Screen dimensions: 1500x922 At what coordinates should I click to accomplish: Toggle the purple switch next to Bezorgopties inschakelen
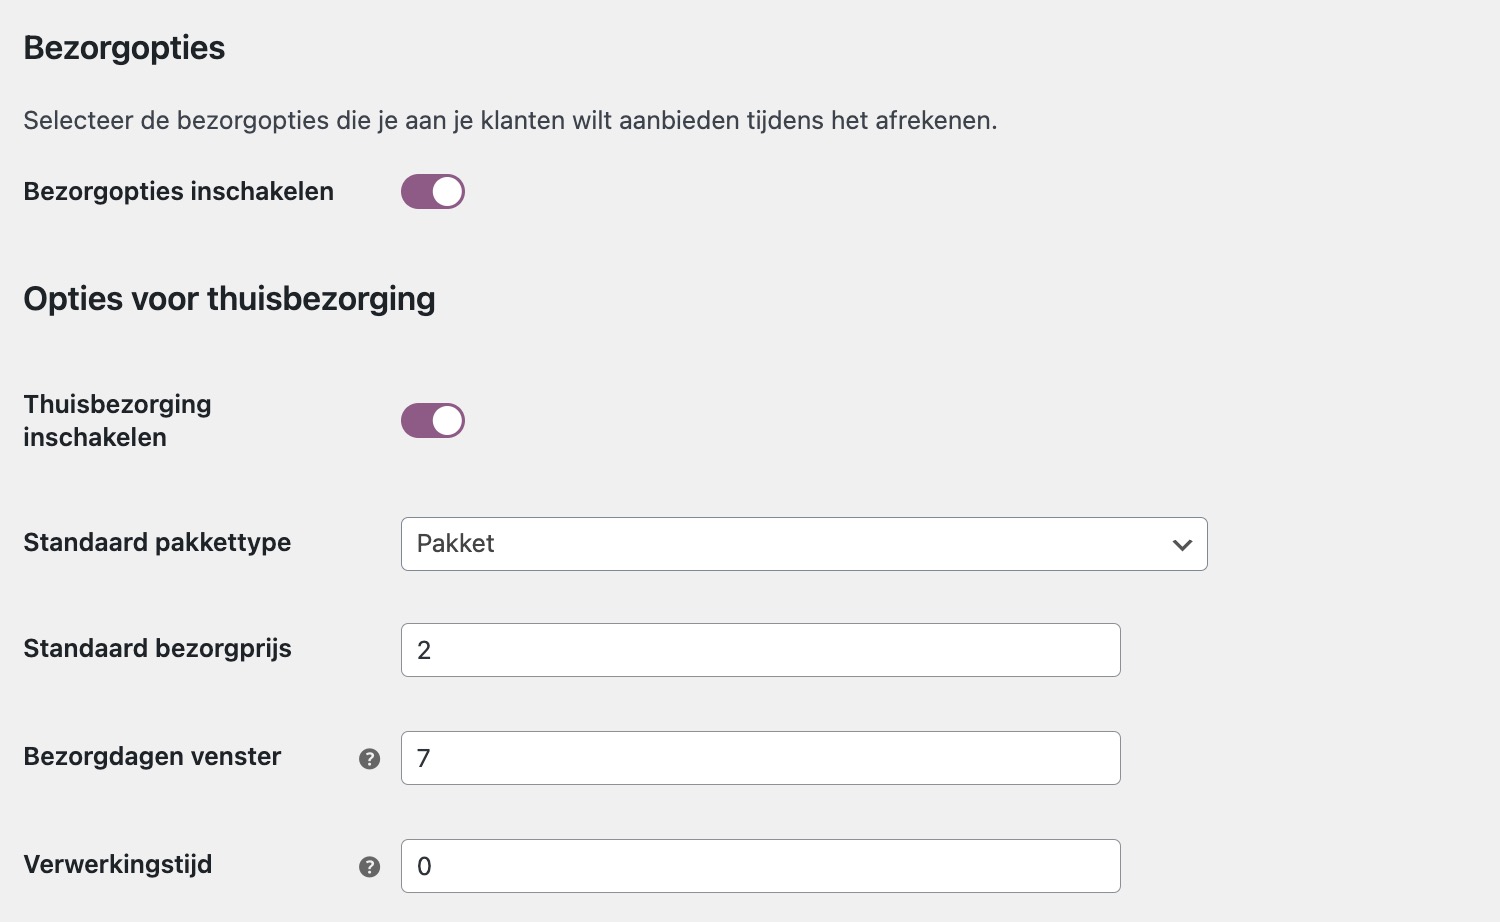(432, 191)
